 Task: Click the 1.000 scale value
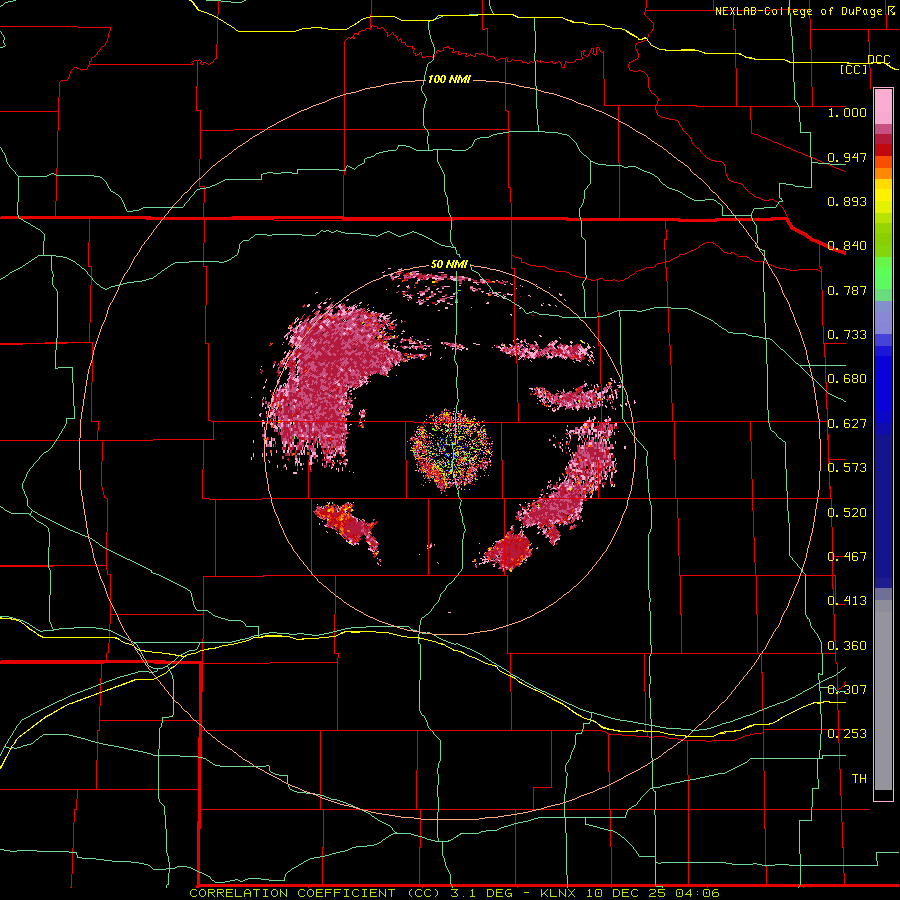click(847, 112)
